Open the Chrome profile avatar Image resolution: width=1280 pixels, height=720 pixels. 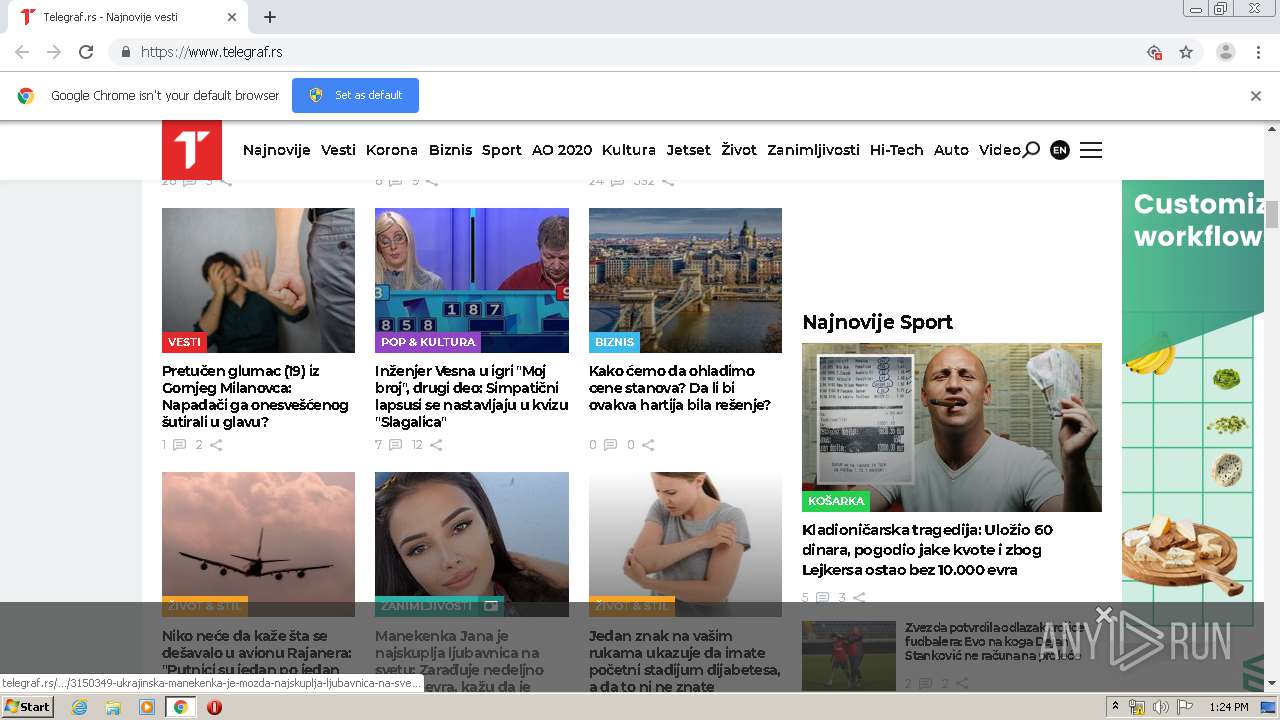pyautogui.click(x=1225, y=52)
